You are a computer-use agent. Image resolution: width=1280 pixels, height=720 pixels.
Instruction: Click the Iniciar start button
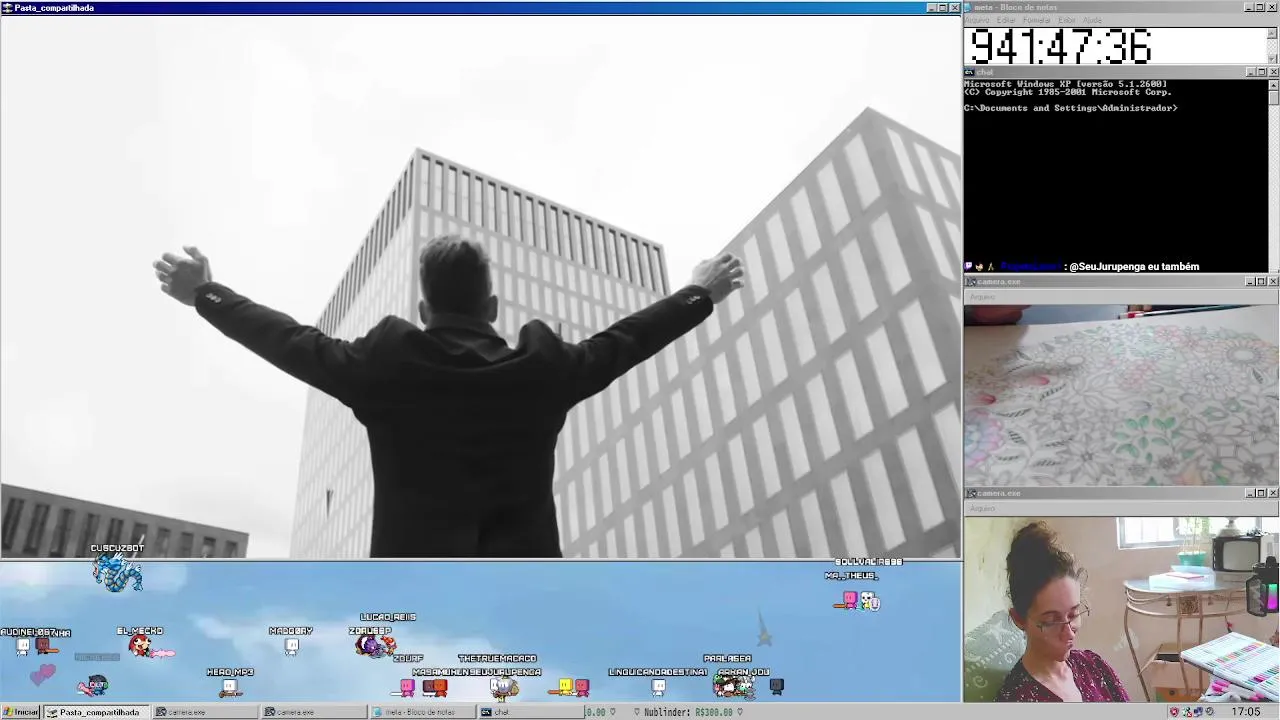(21, 712)
